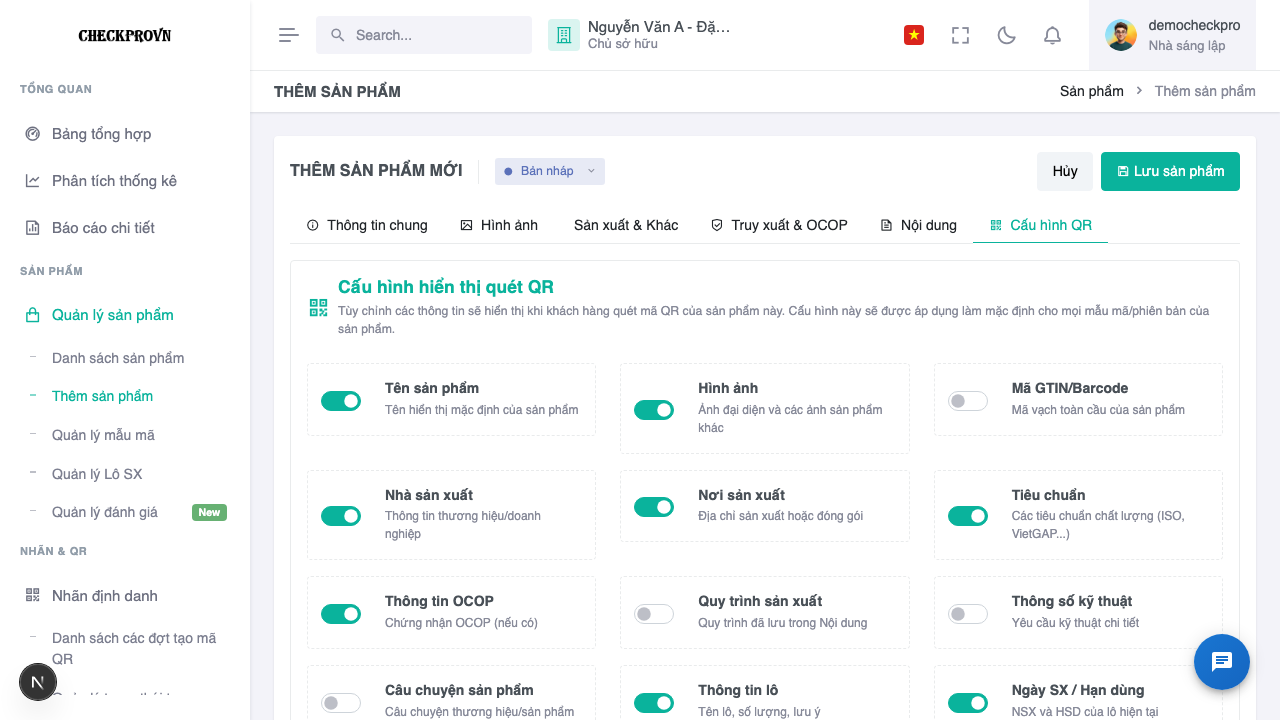Viewport: 1280px width, 720px height.
Task: Open the notifications bell
Action: tap(1052, 35)
